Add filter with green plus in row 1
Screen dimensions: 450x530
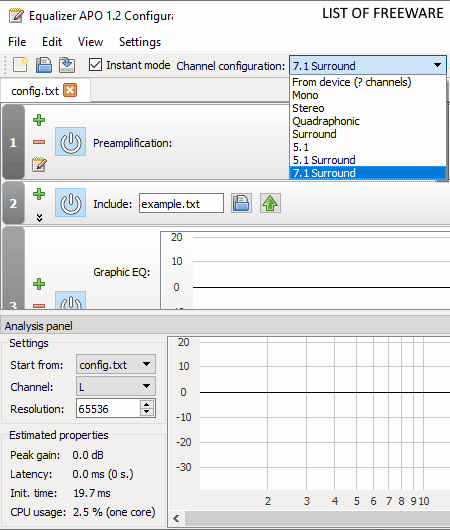[39, 120]
